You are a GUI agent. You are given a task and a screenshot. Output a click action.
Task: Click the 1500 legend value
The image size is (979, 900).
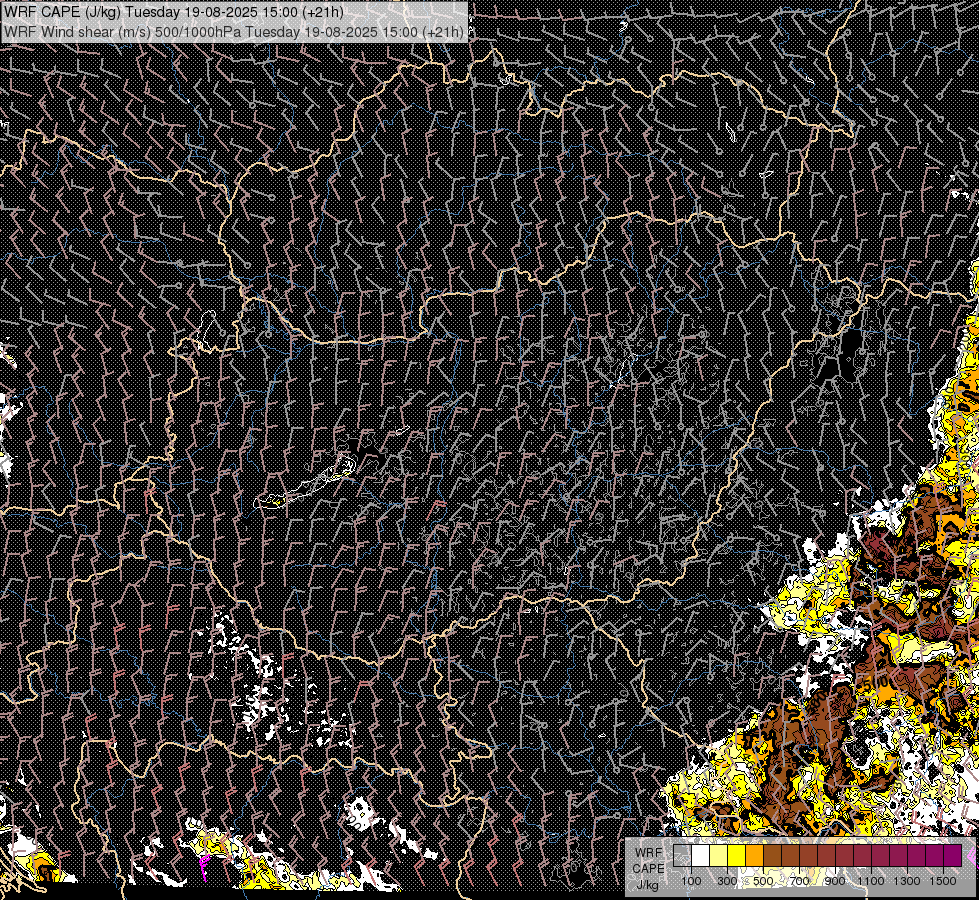point(943,881)
